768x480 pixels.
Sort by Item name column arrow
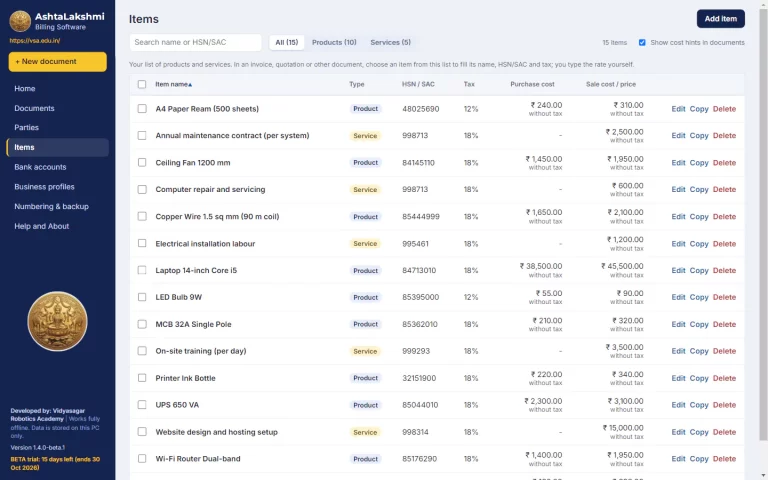190,85
